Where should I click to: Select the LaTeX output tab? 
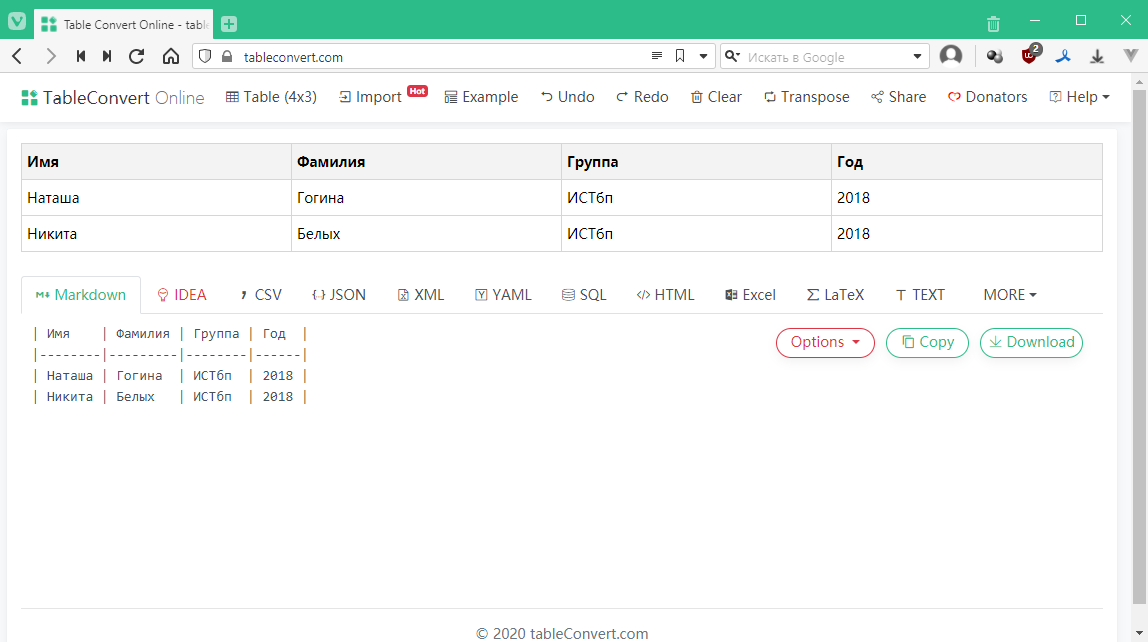[x=835, y=295]
